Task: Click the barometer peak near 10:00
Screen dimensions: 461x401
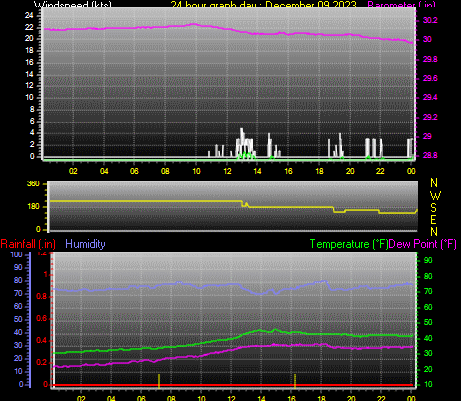Action: [193, 24]
